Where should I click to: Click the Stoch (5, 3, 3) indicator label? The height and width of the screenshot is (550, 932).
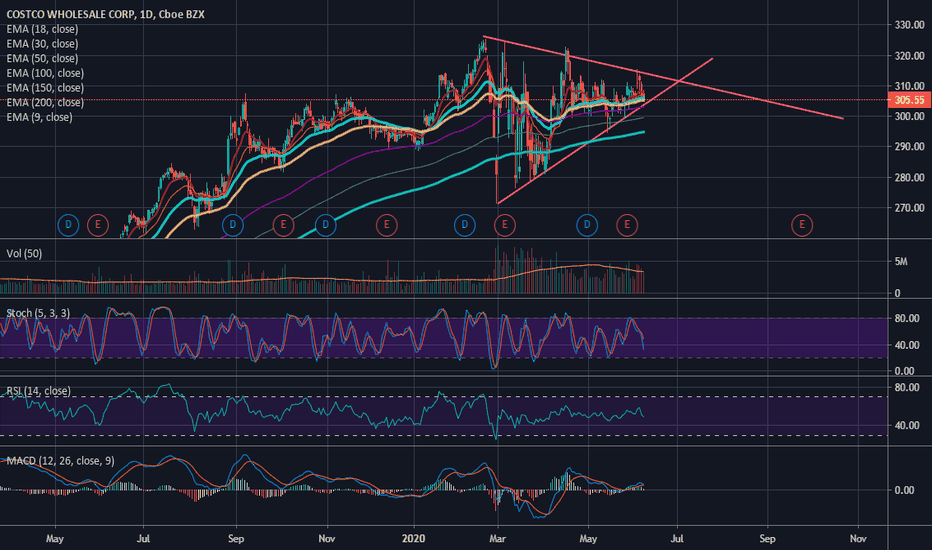pos(38,313)
